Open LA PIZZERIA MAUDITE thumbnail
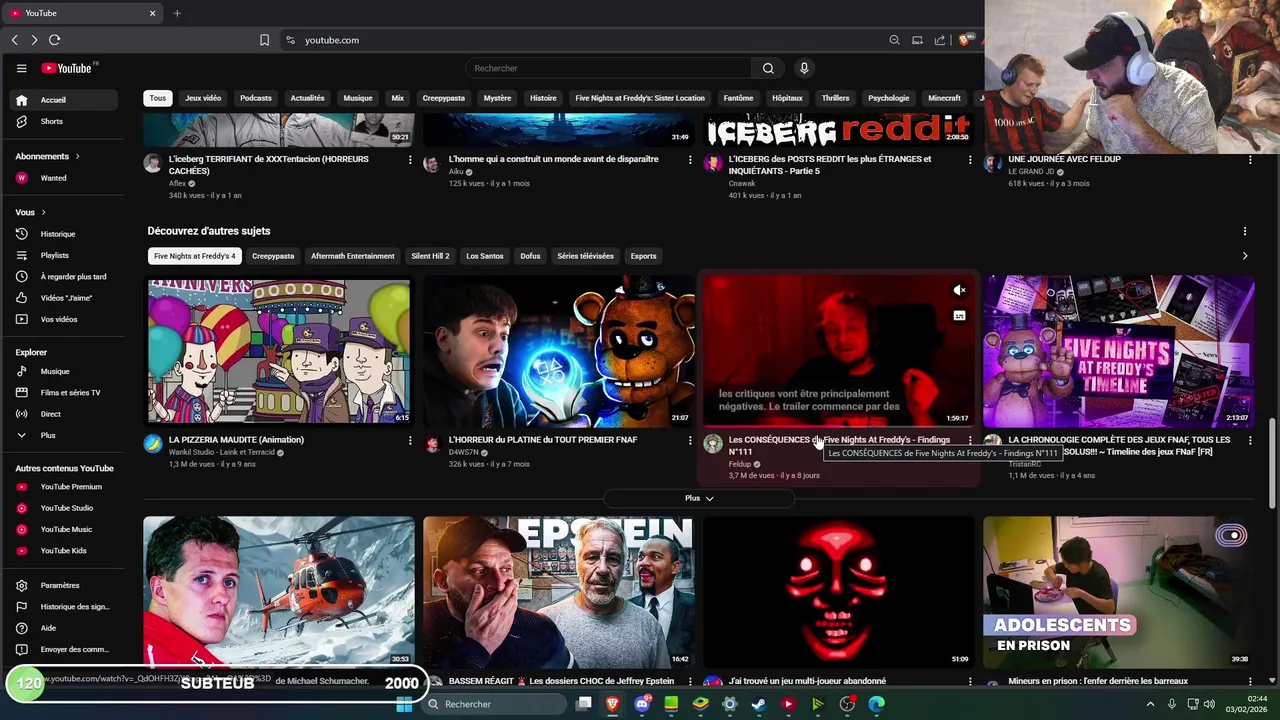Screen dimensions: 1280x720 pyautogui.click(x=279, y=351)
